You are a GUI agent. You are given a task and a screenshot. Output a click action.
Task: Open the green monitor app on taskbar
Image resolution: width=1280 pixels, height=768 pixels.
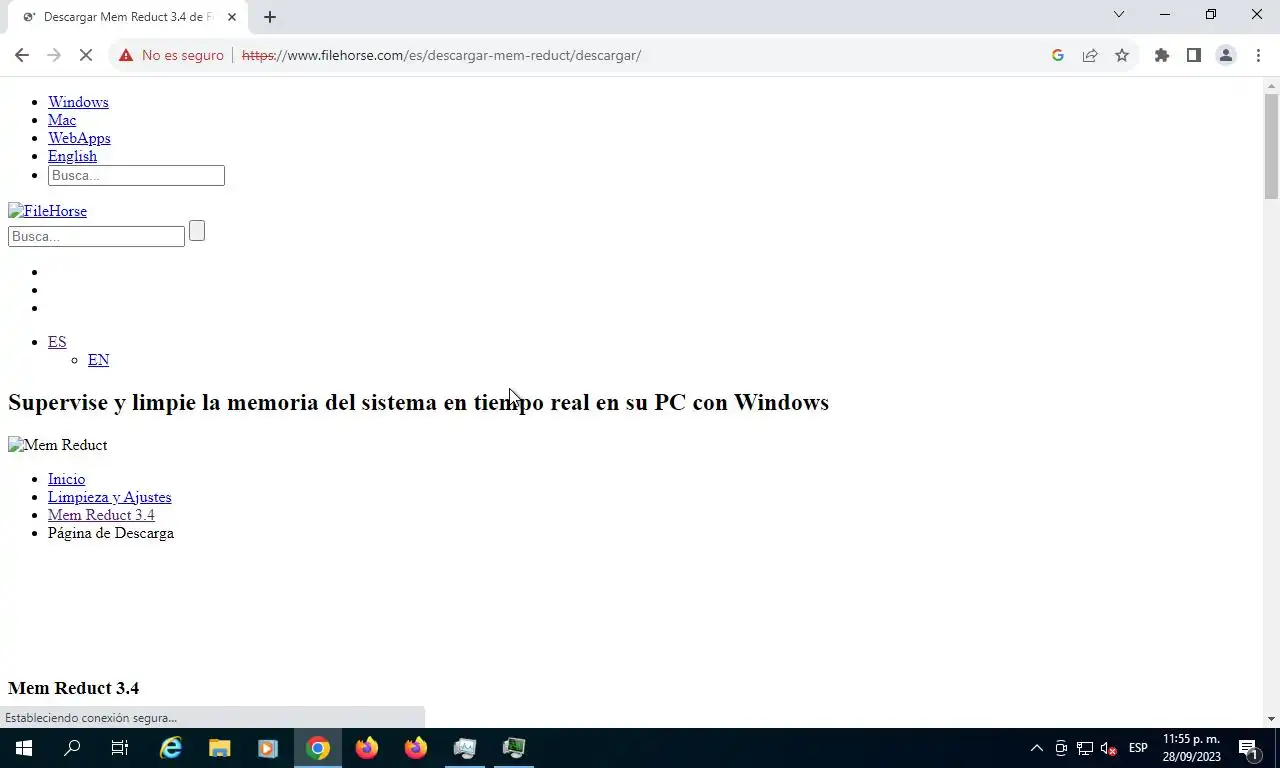(x=514, y=748)
